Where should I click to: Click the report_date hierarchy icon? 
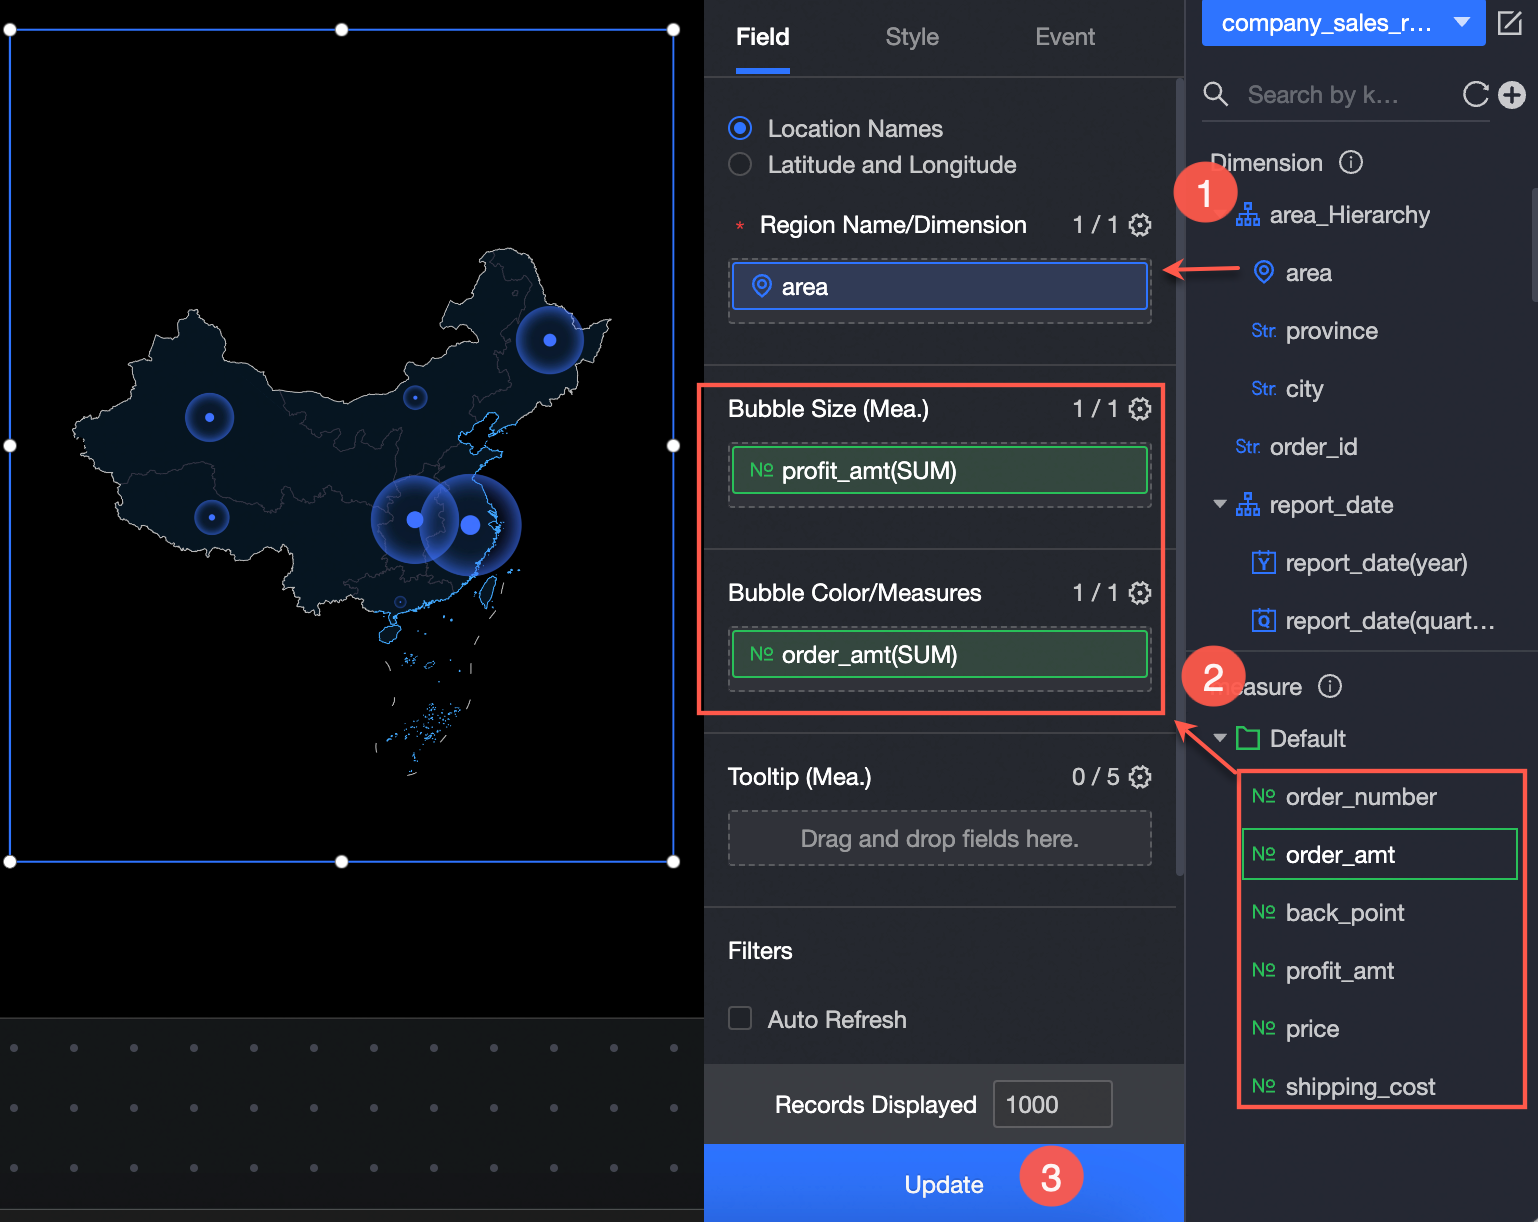click(1248, 505)
